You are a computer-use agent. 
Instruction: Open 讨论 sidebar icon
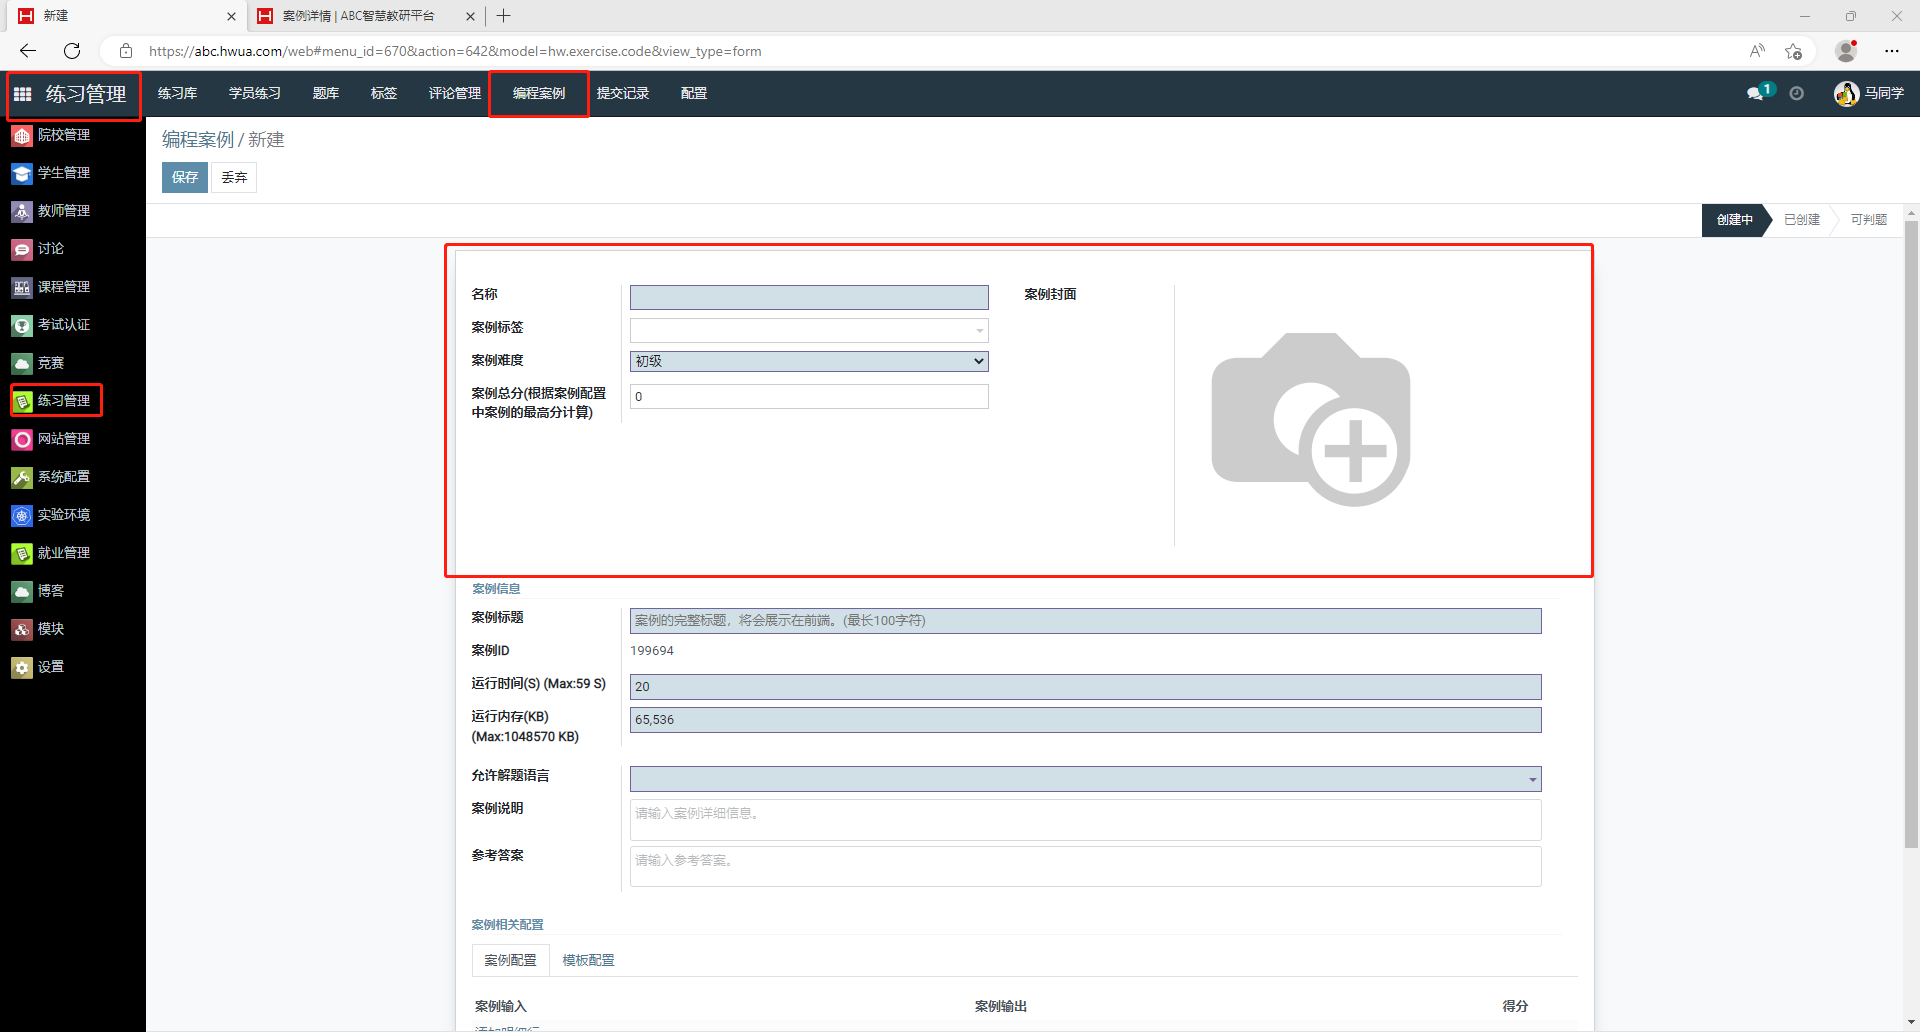coord(22,249)
